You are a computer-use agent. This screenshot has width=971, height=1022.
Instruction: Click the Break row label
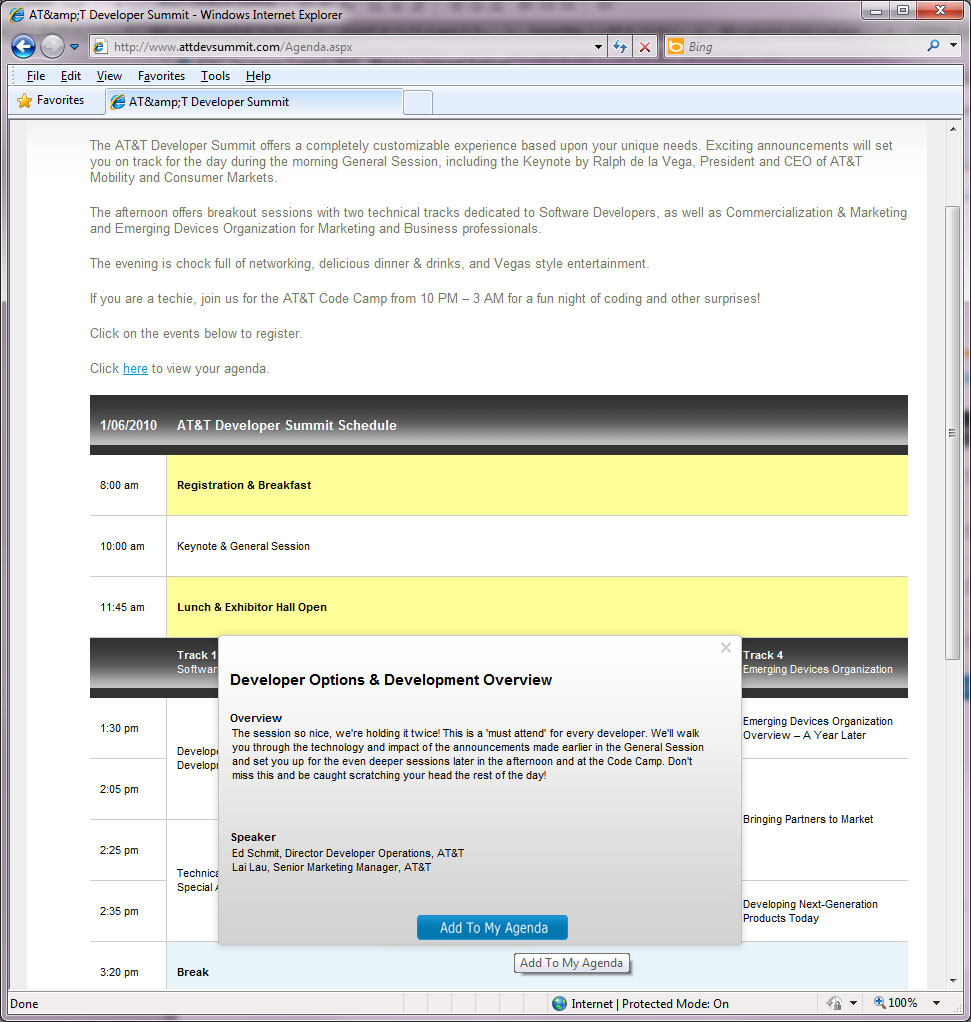193,972
